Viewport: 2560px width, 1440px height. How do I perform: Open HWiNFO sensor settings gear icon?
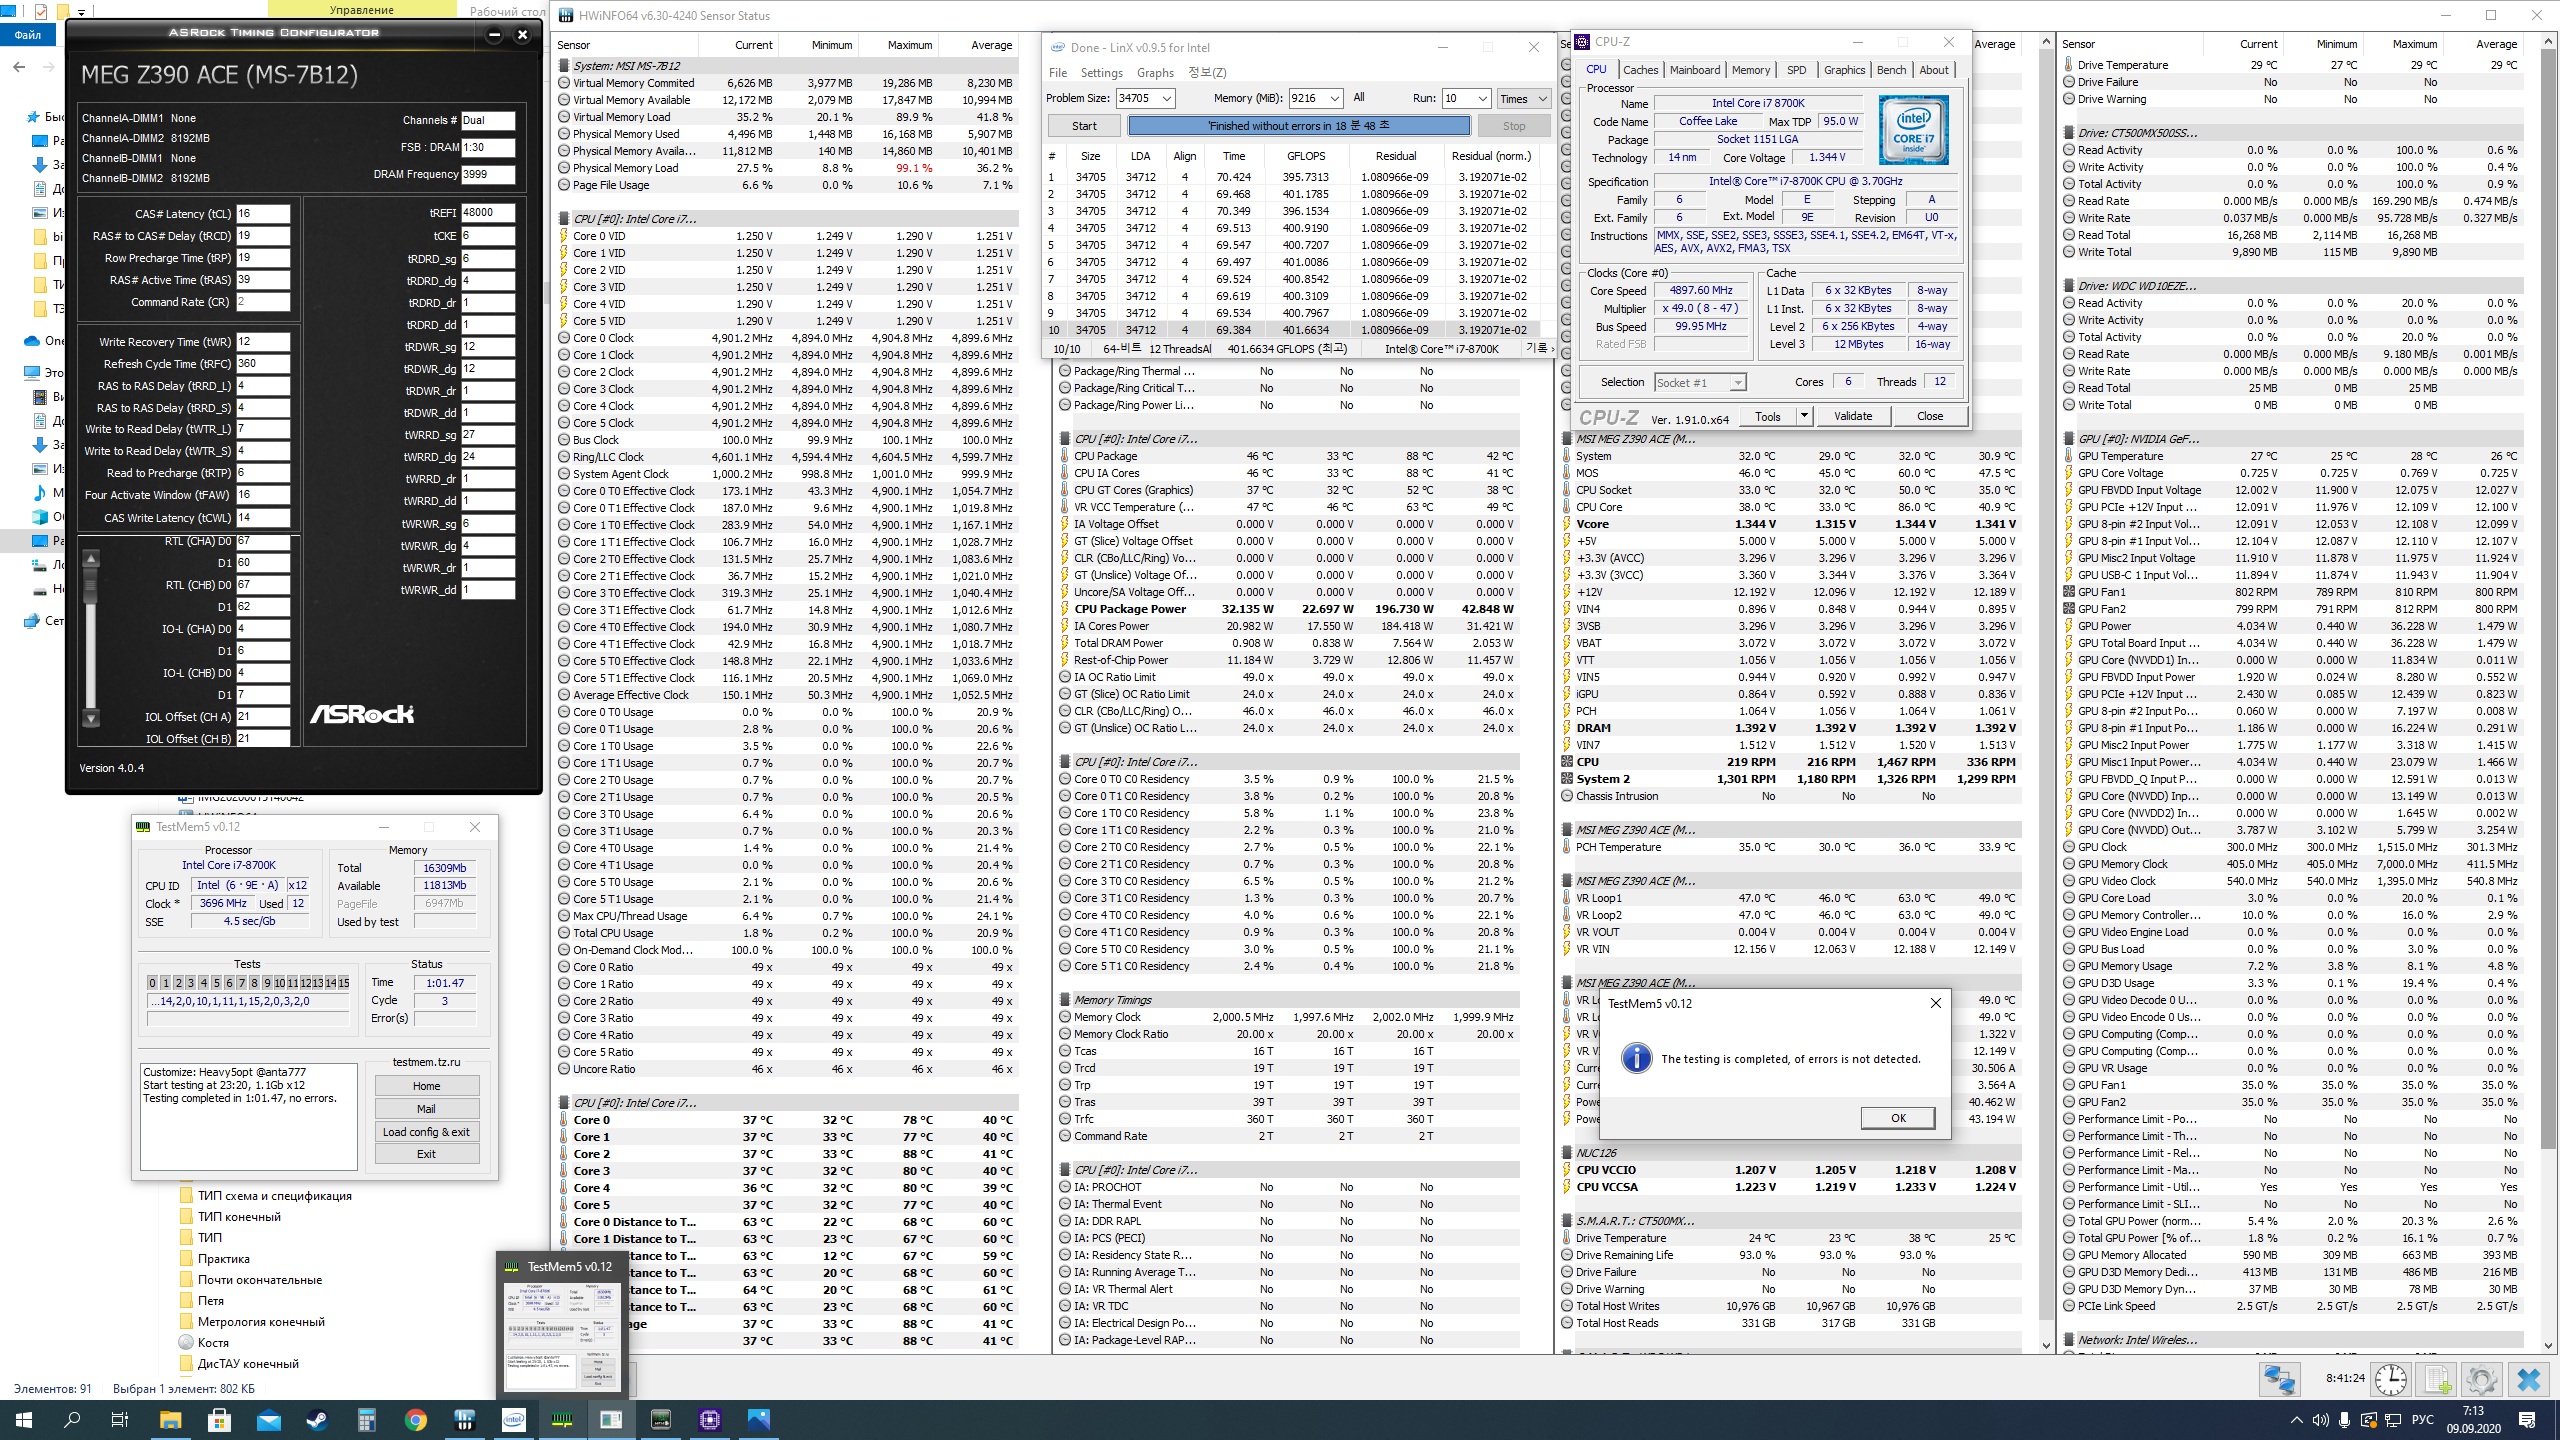[2481, 1379]
